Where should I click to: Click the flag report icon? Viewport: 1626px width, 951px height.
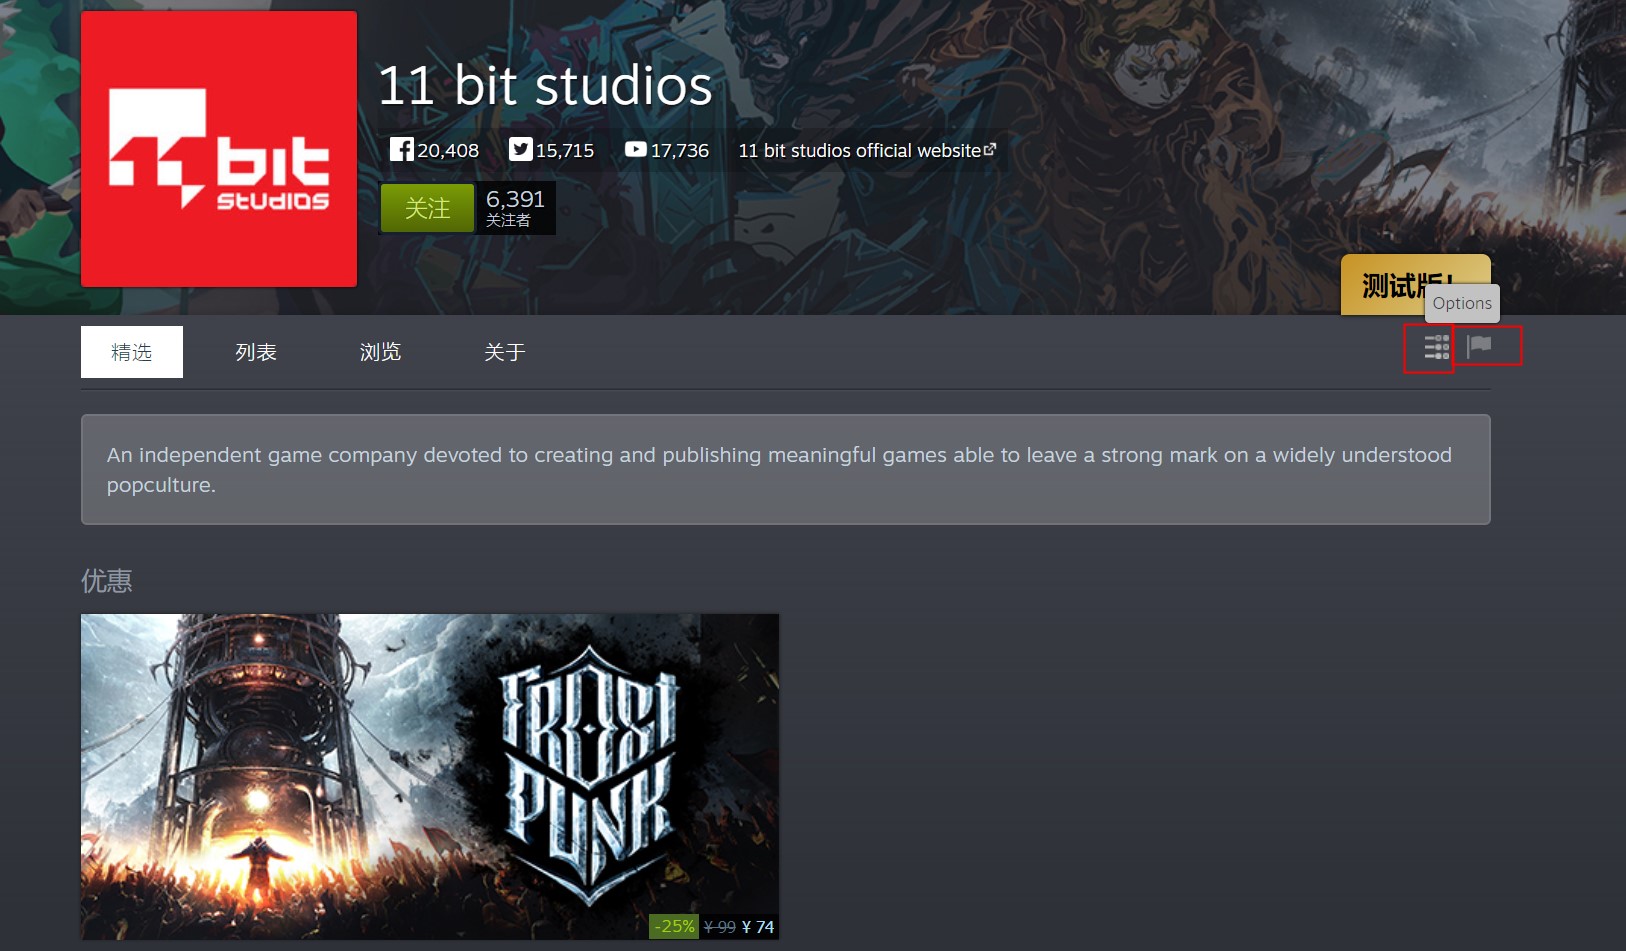point(1480,346)
